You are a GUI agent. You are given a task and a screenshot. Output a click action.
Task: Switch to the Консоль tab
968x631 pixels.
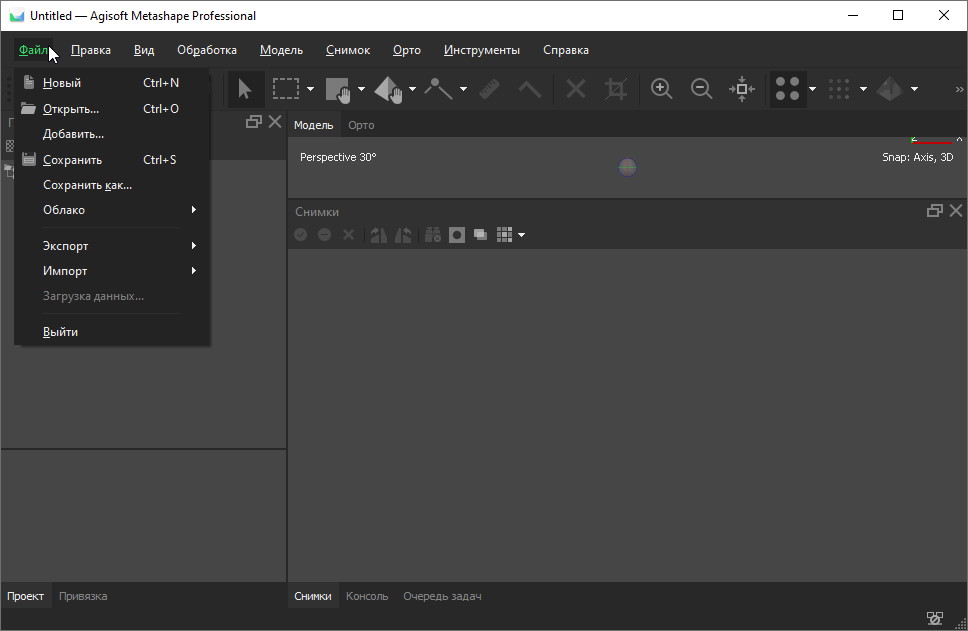[367, 596]
